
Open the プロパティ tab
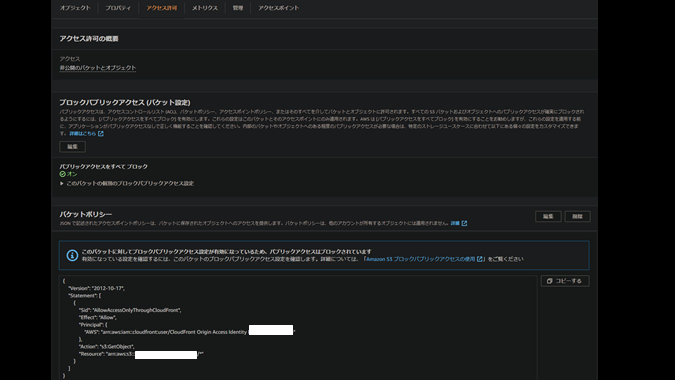point(118,8)
